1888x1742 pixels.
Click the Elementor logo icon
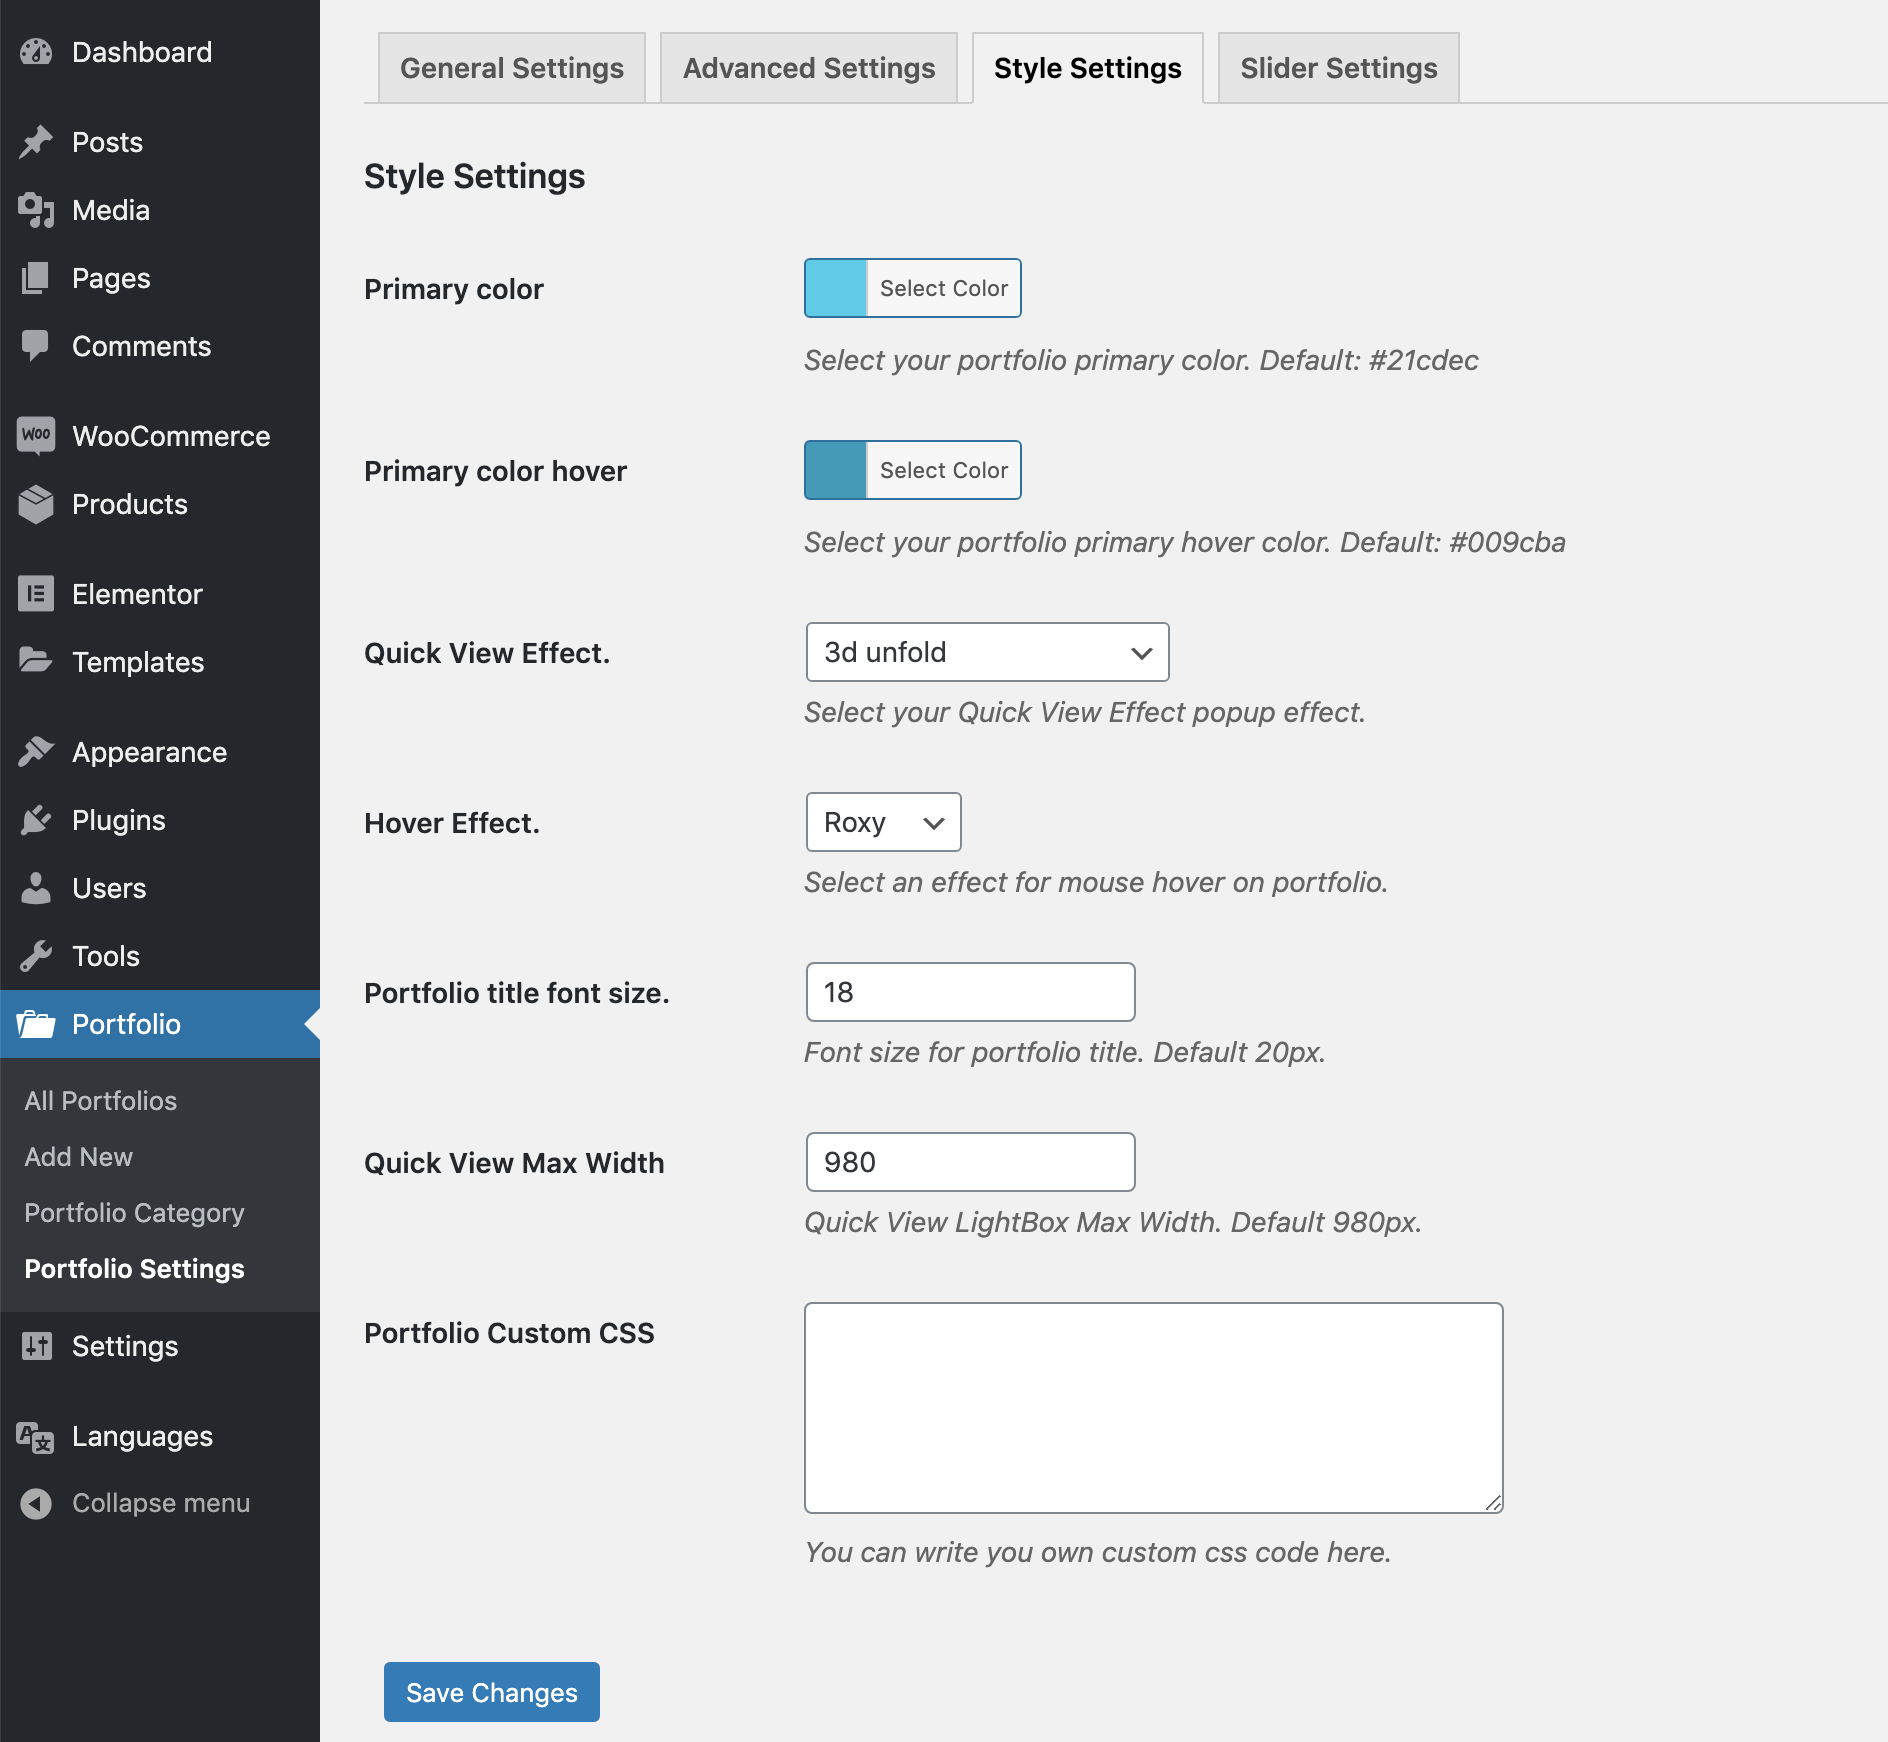click(36, 594)
